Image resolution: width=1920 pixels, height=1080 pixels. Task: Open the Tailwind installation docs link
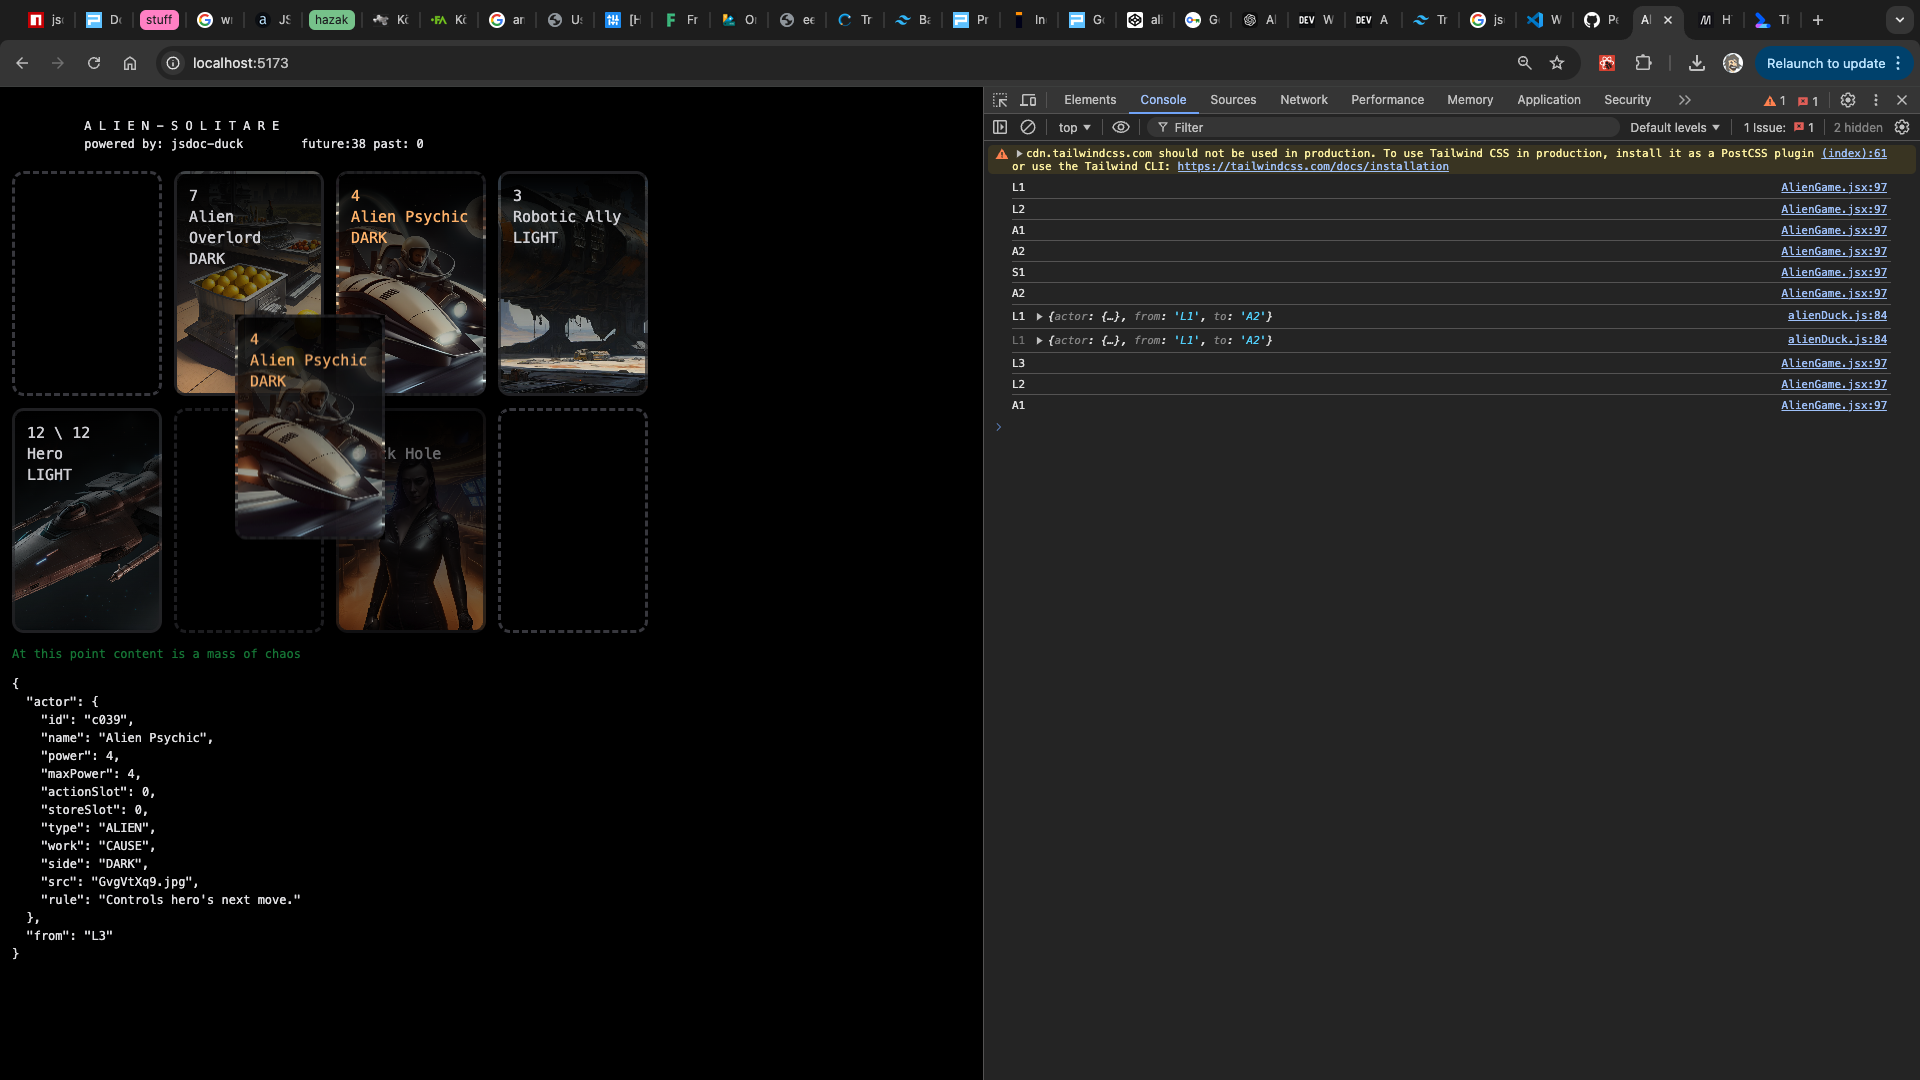click(x=1312, y=167)
